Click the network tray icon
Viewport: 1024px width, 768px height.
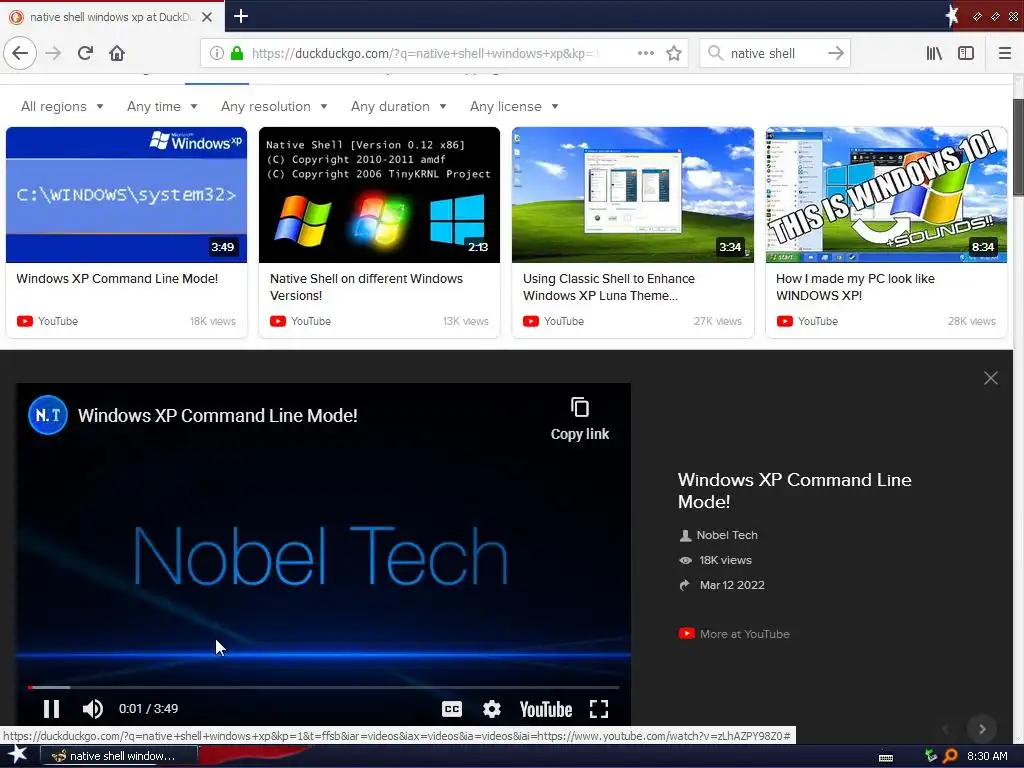coord(931,756)
